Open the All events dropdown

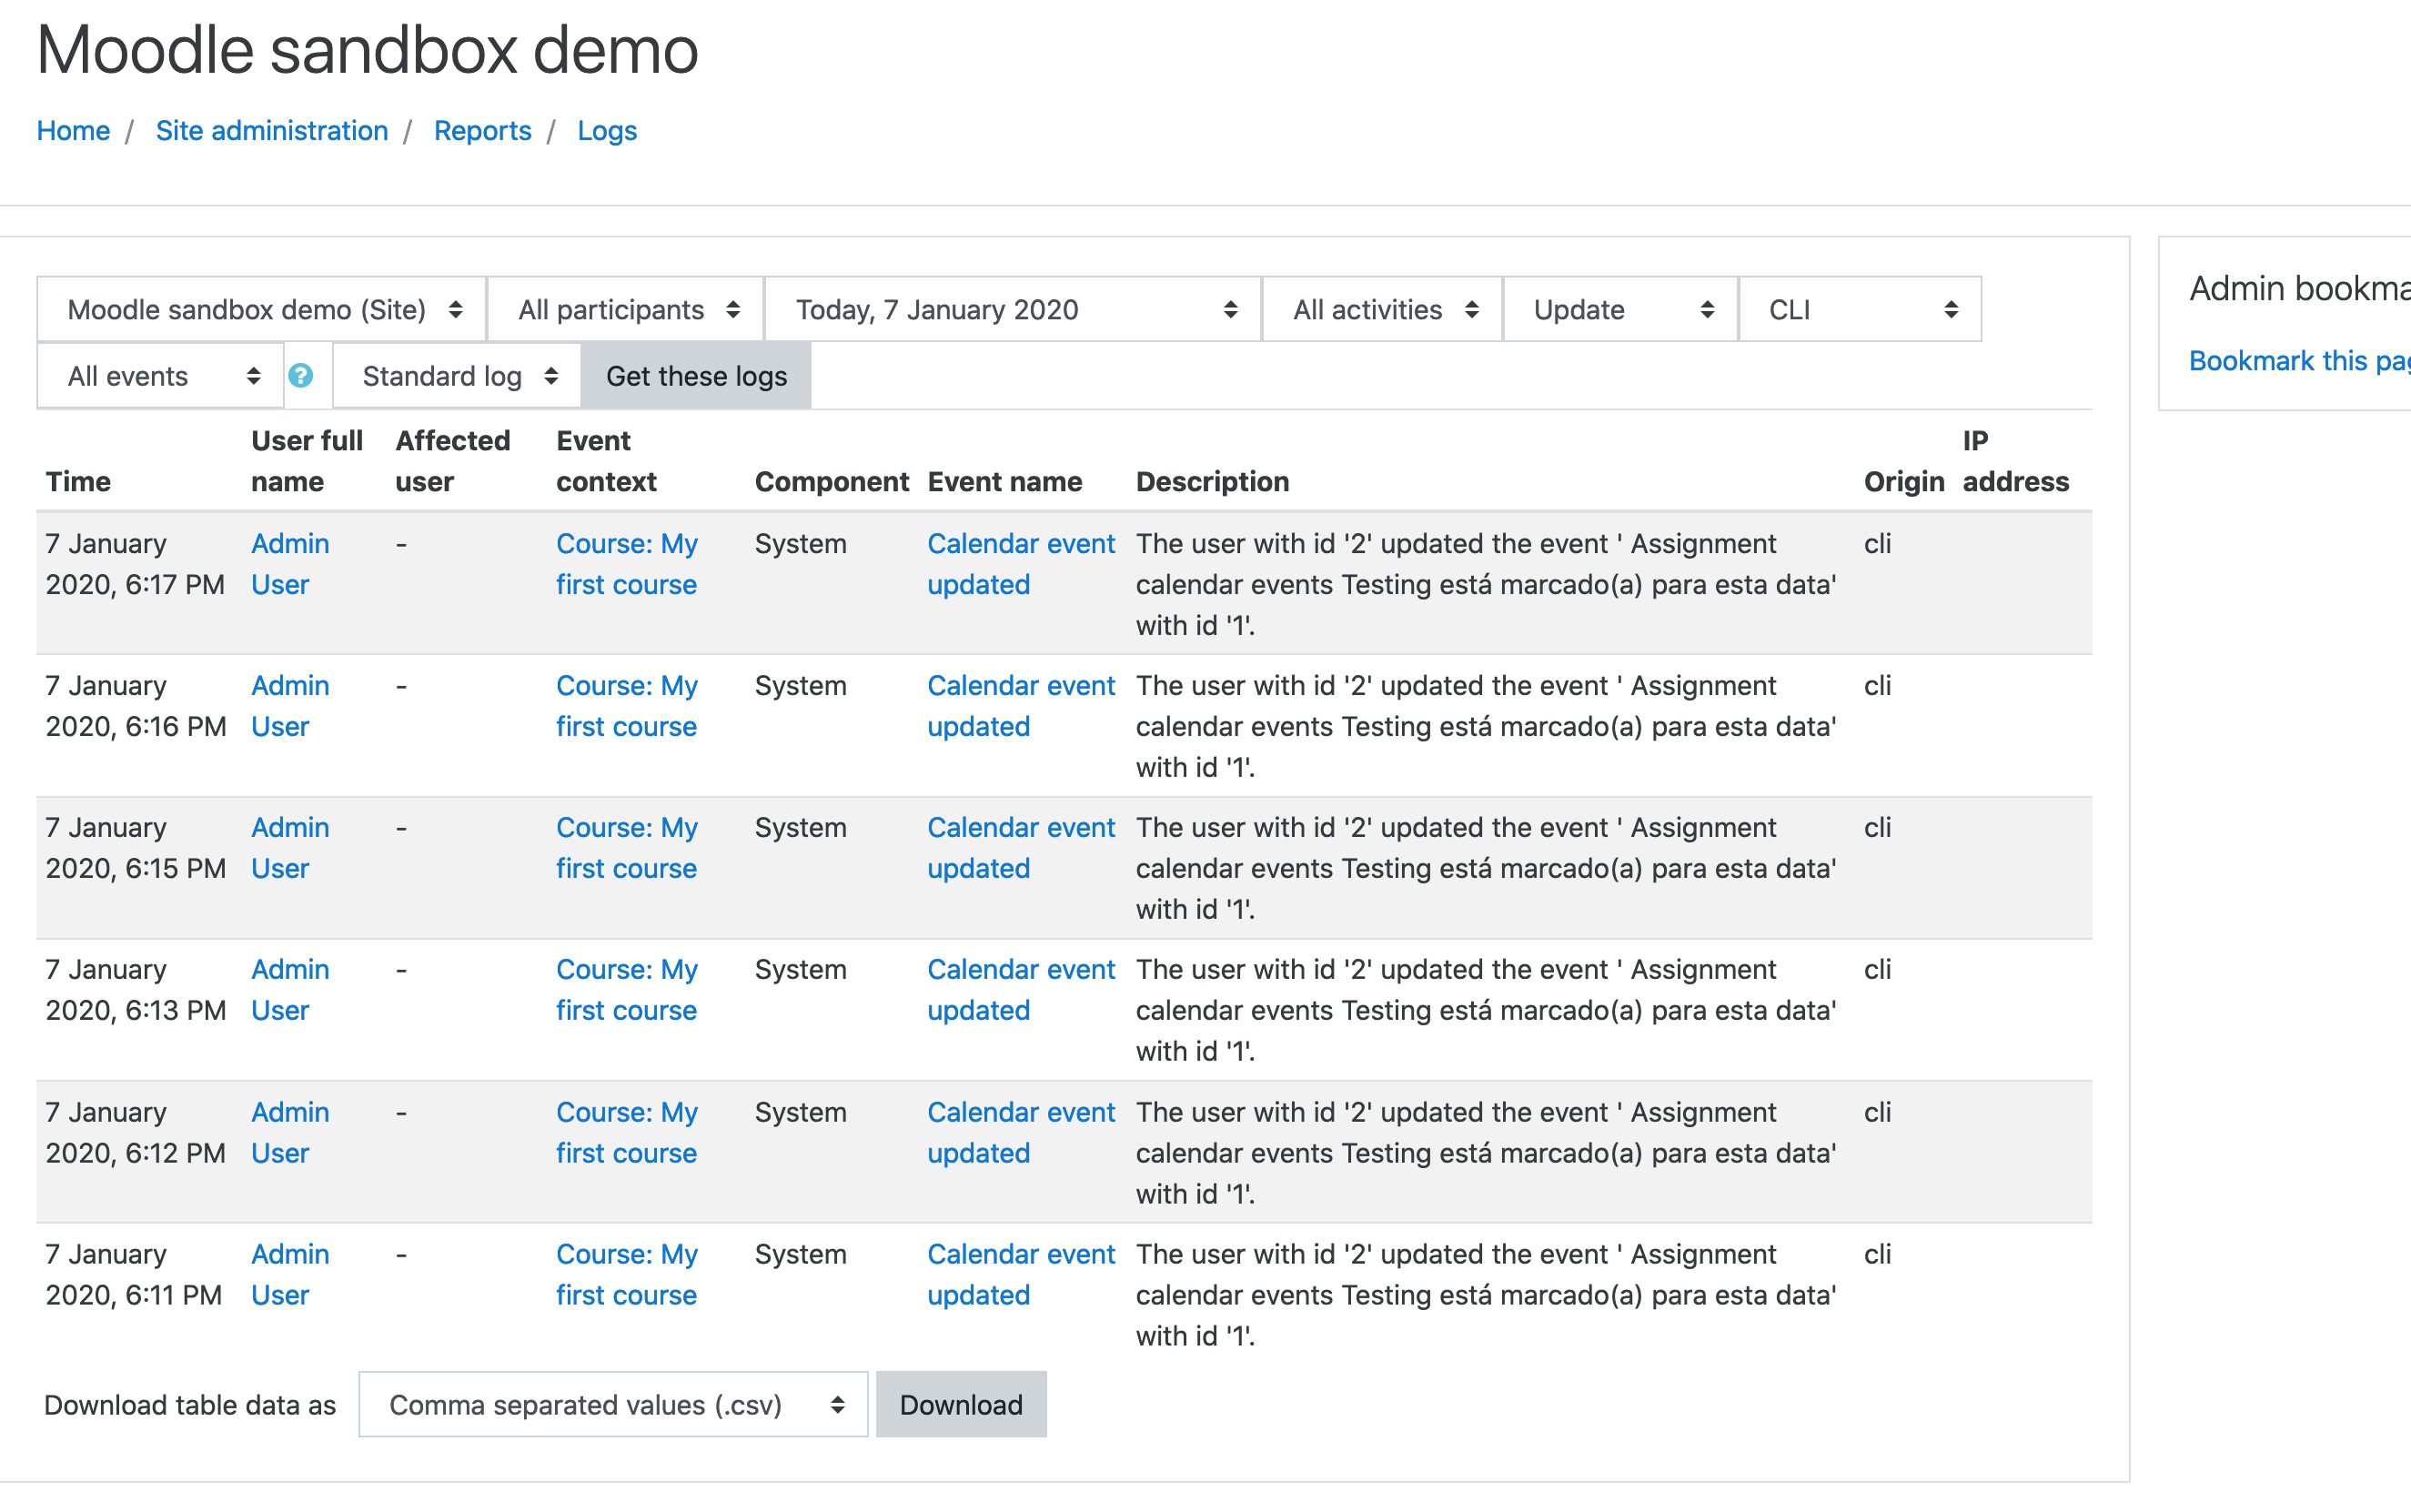click(161, 376)
